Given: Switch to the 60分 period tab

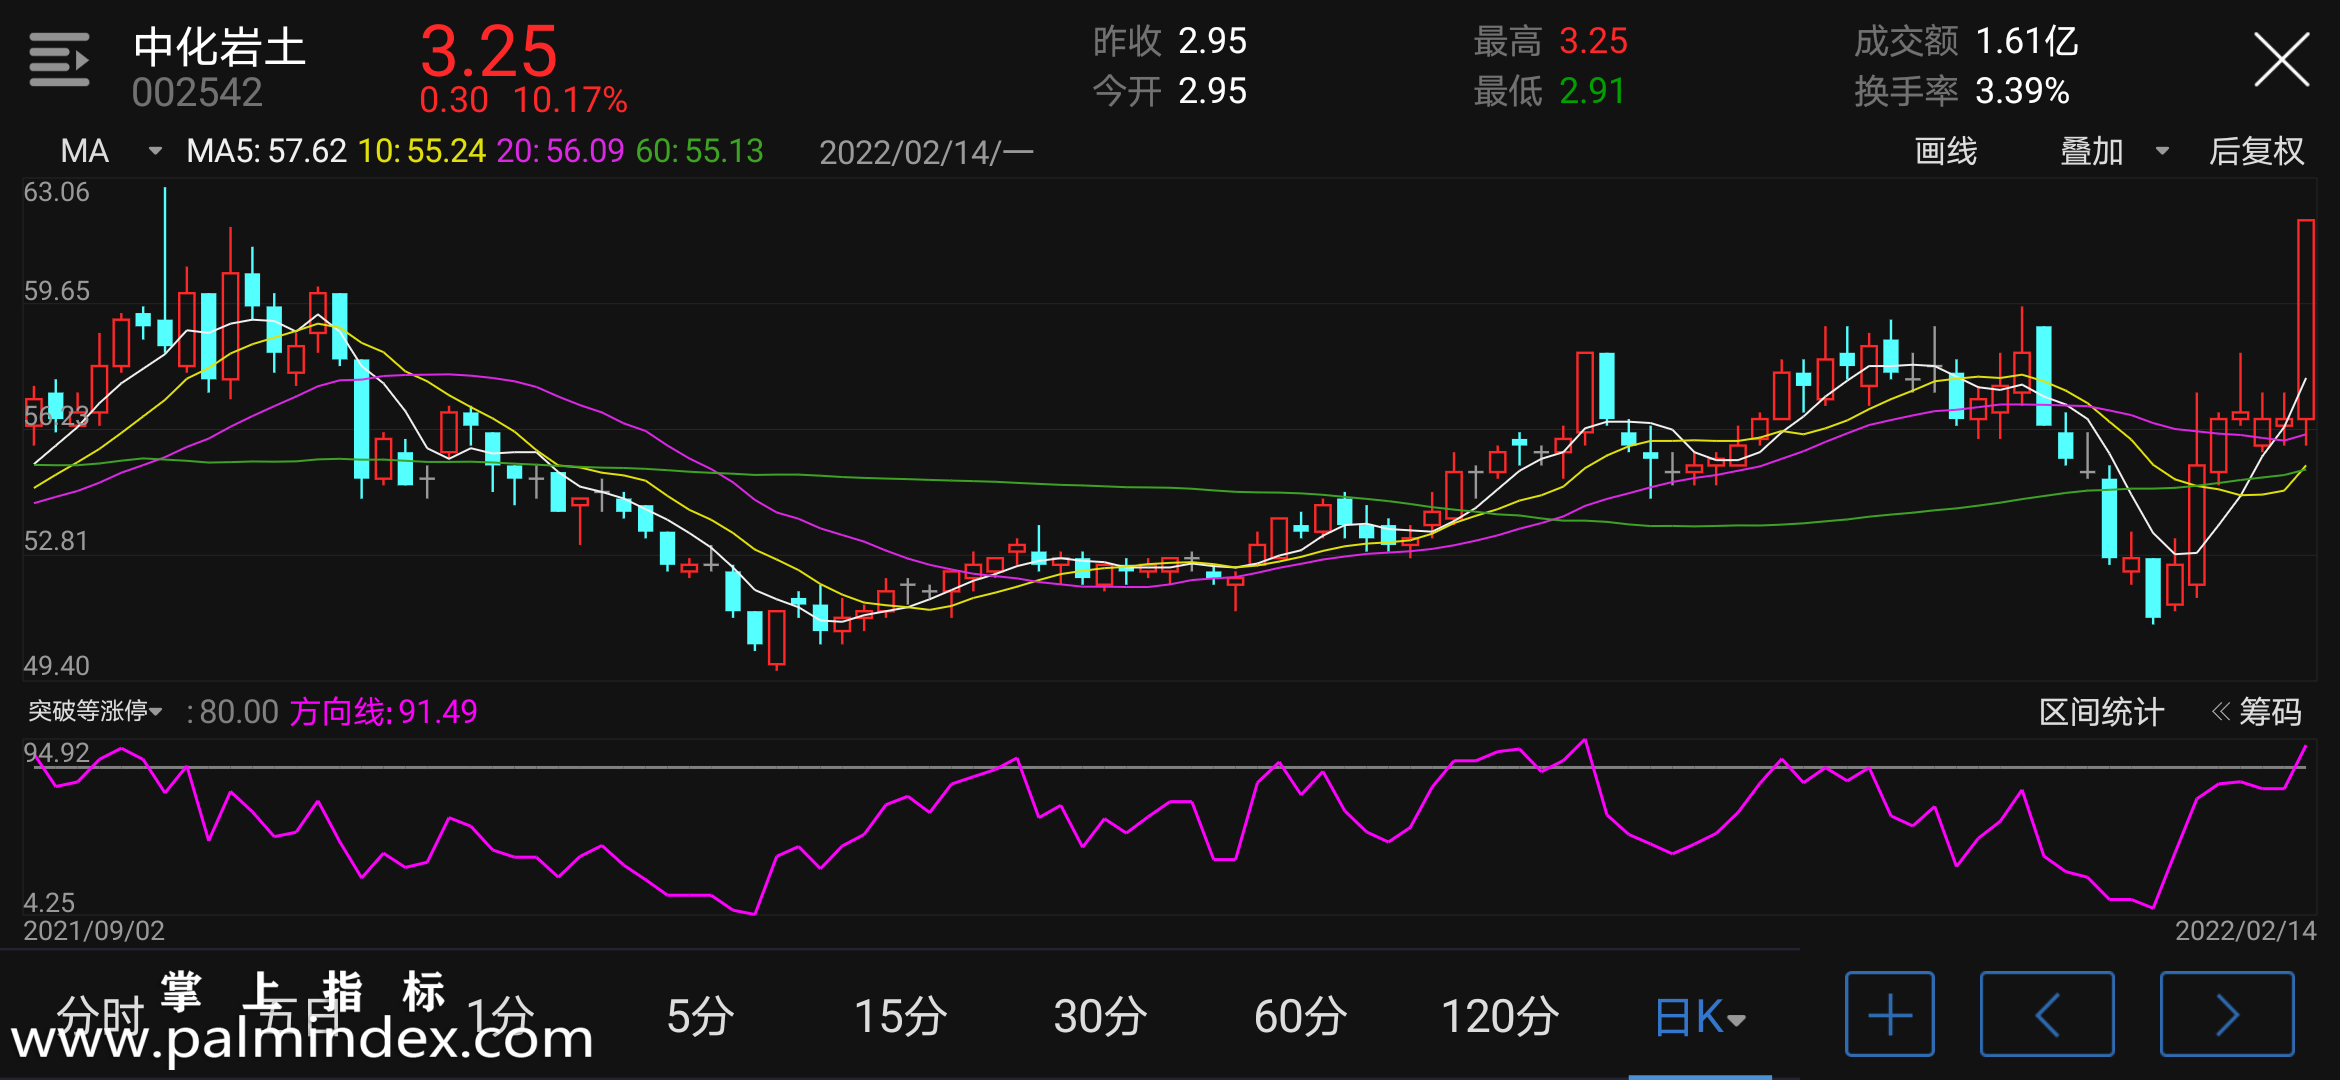Looking at the screenshot, I should 1300,1017.
